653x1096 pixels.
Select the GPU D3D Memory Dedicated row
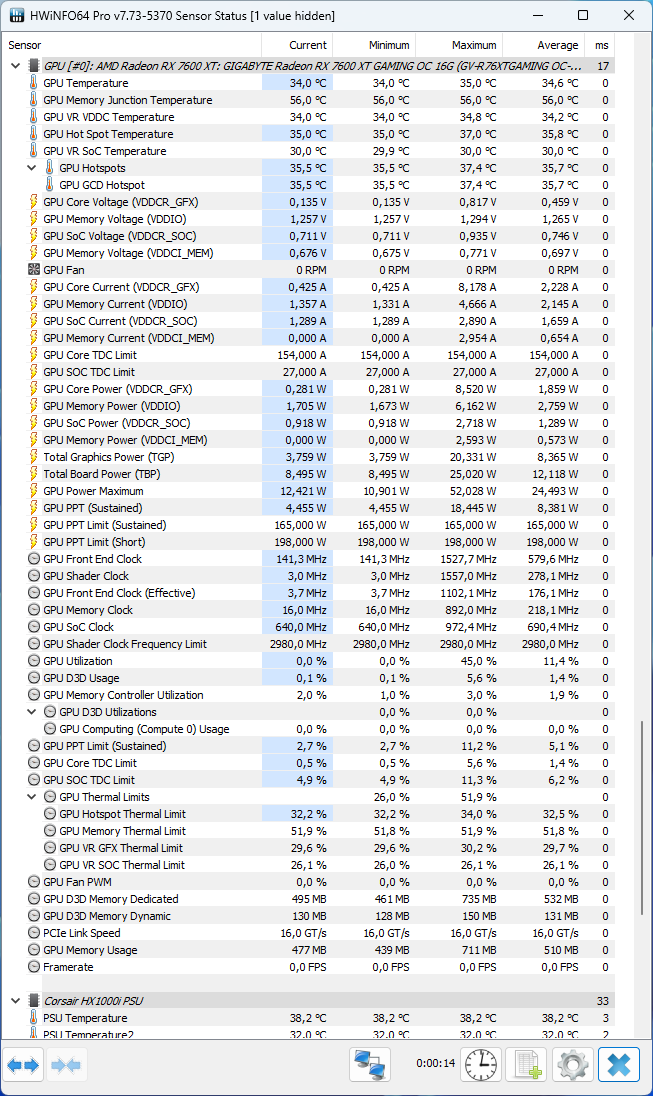point(308,899)
